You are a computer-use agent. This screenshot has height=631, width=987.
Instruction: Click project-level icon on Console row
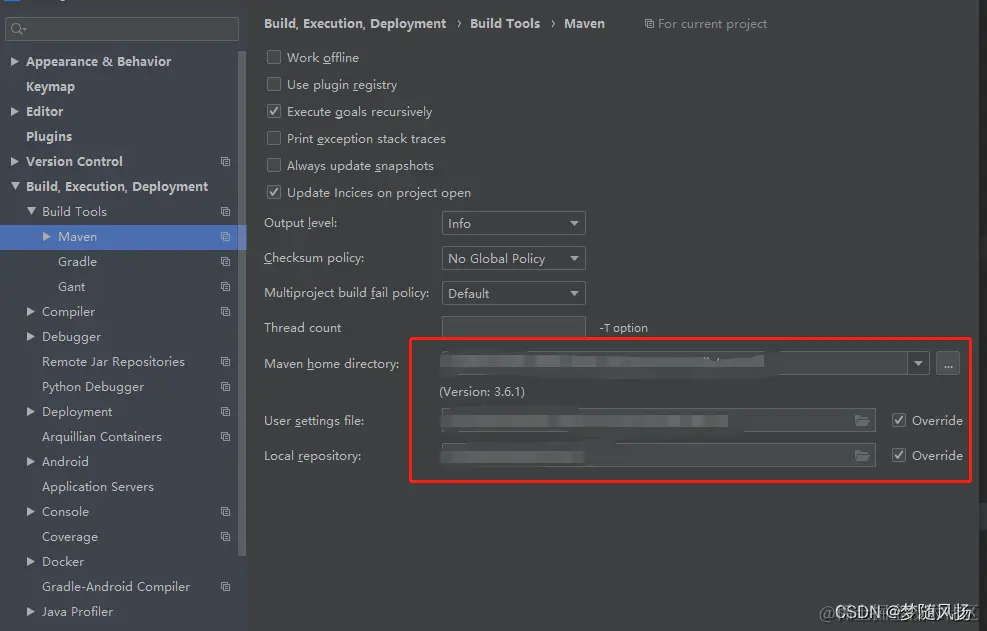pos(225,512)
